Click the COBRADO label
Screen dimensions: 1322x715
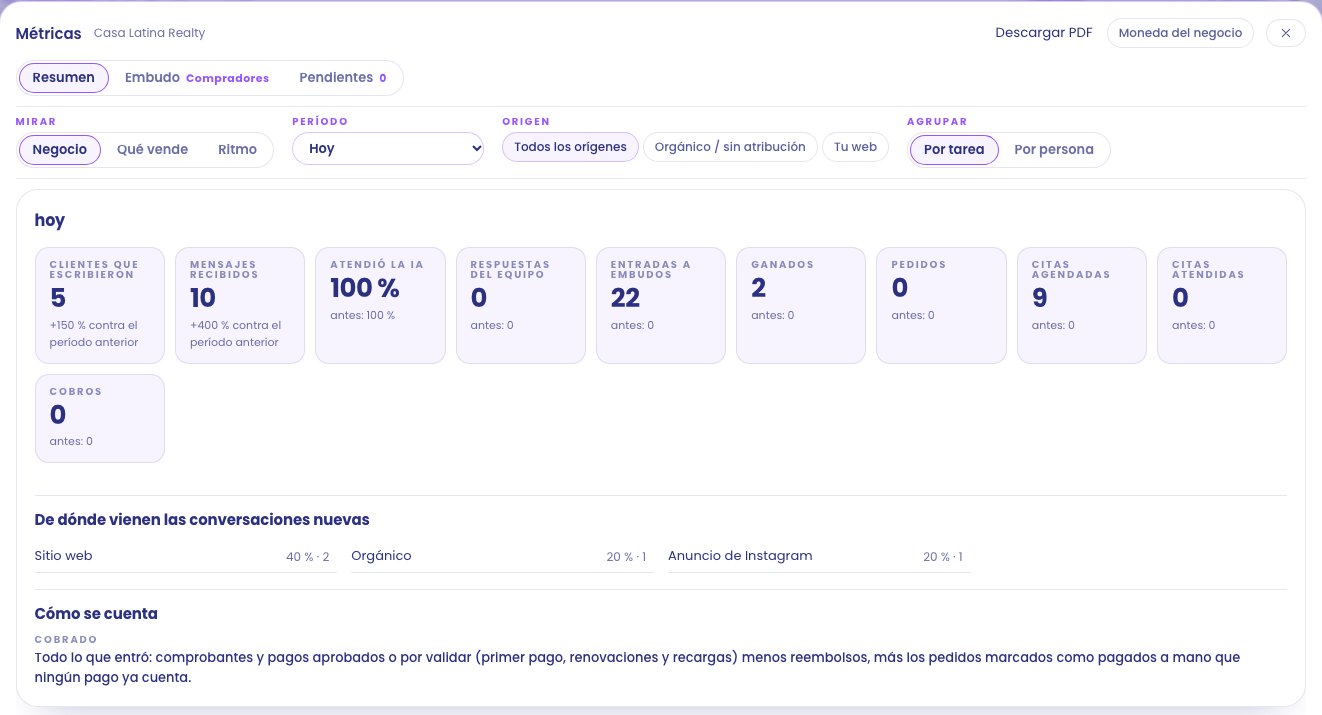click(65, 639)
